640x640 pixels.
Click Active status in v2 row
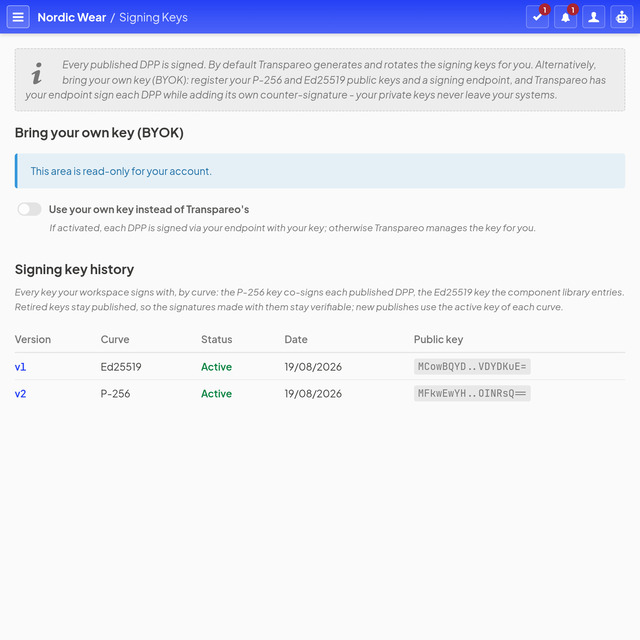tap(216, 394)
